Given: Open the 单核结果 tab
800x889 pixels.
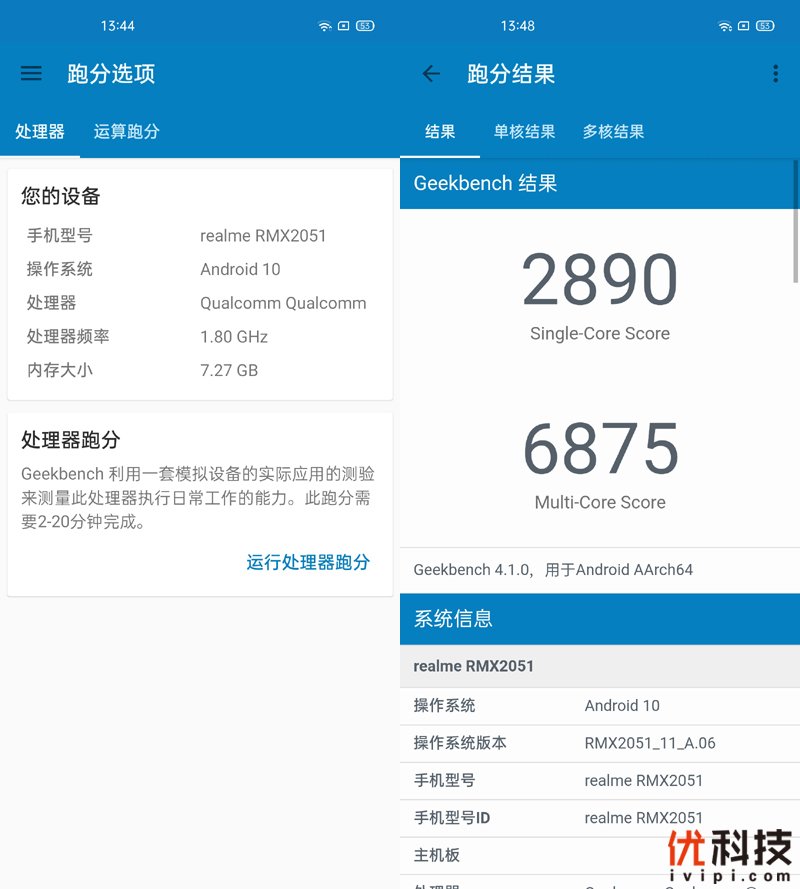Looking at the screenshot, I should (x=524, y=131).
